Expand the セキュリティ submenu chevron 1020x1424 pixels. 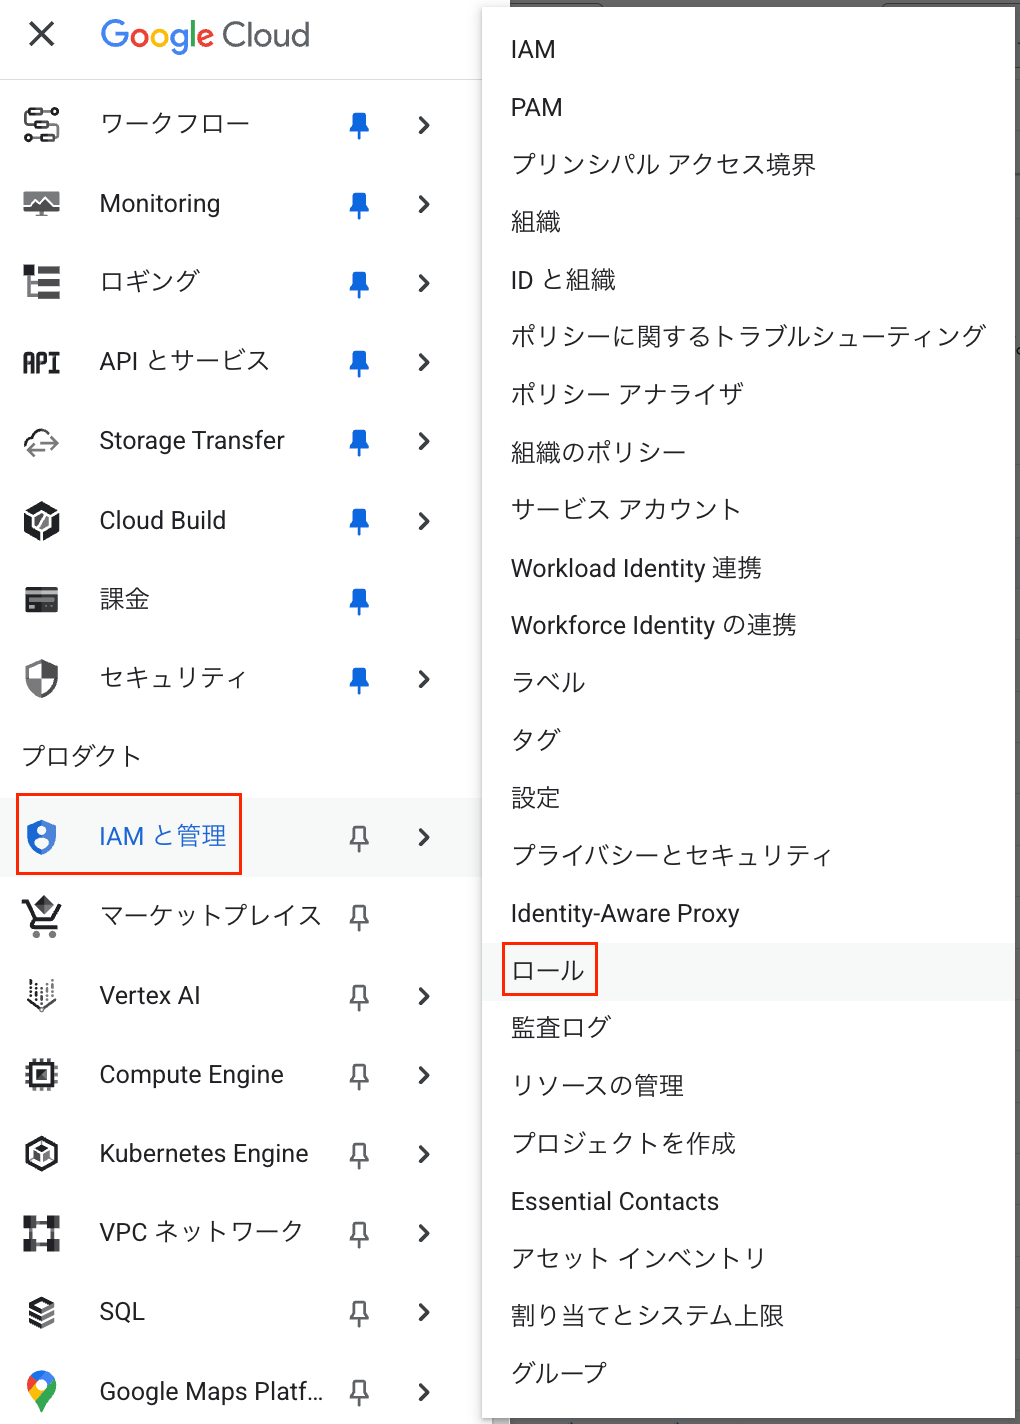pos(424,679)
